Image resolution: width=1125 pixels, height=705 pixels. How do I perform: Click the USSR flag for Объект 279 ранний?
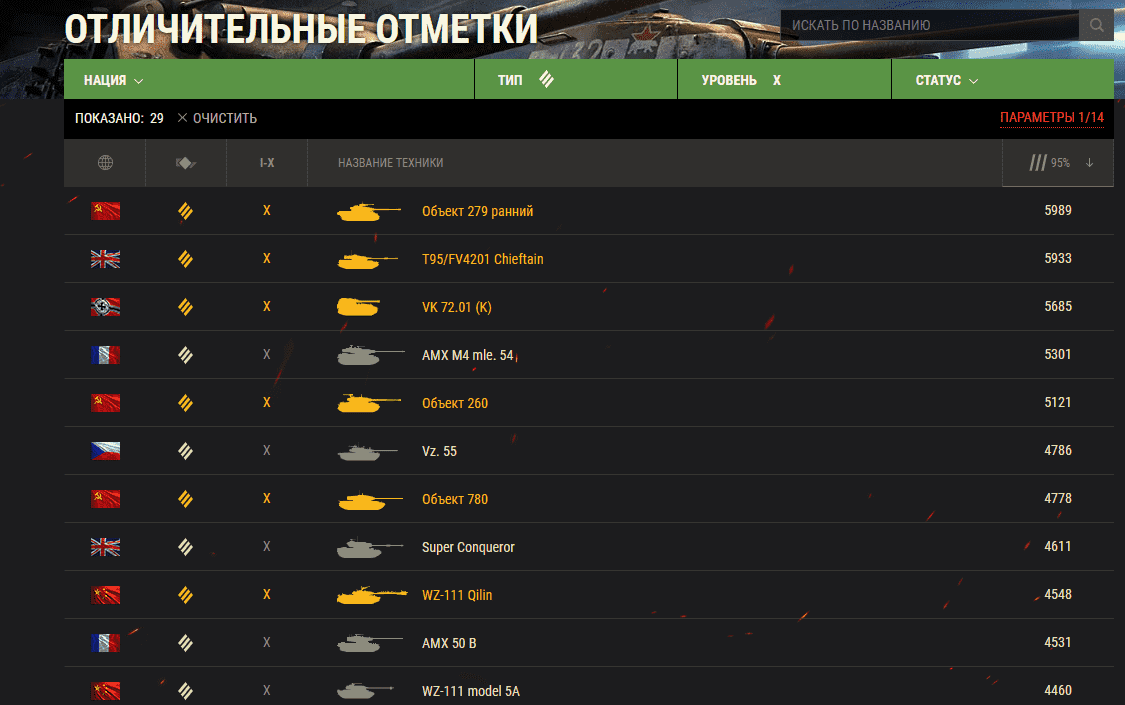(105, 211)
